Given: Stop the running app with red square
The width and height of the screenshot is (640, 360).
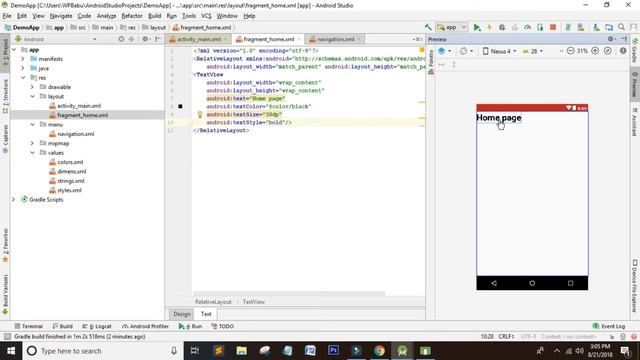Looking at the screenshot, I should click(553, 27).
